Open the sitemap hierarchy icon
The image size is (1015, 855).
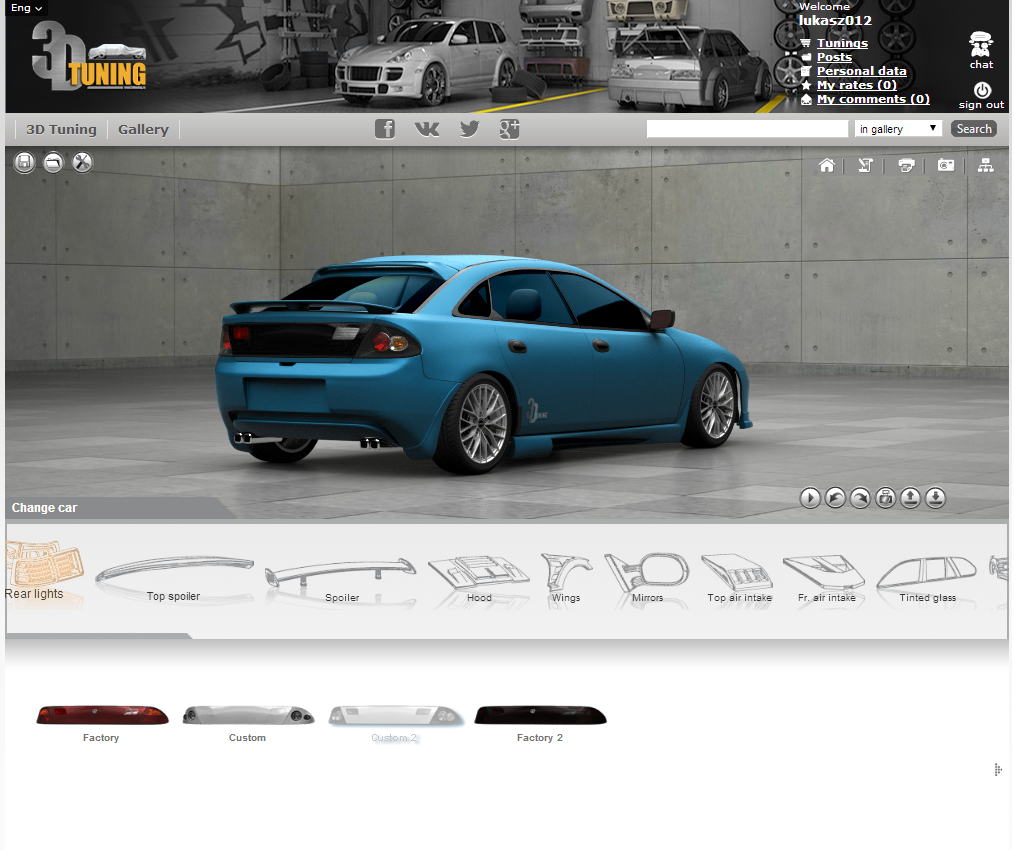pos(986,166)
